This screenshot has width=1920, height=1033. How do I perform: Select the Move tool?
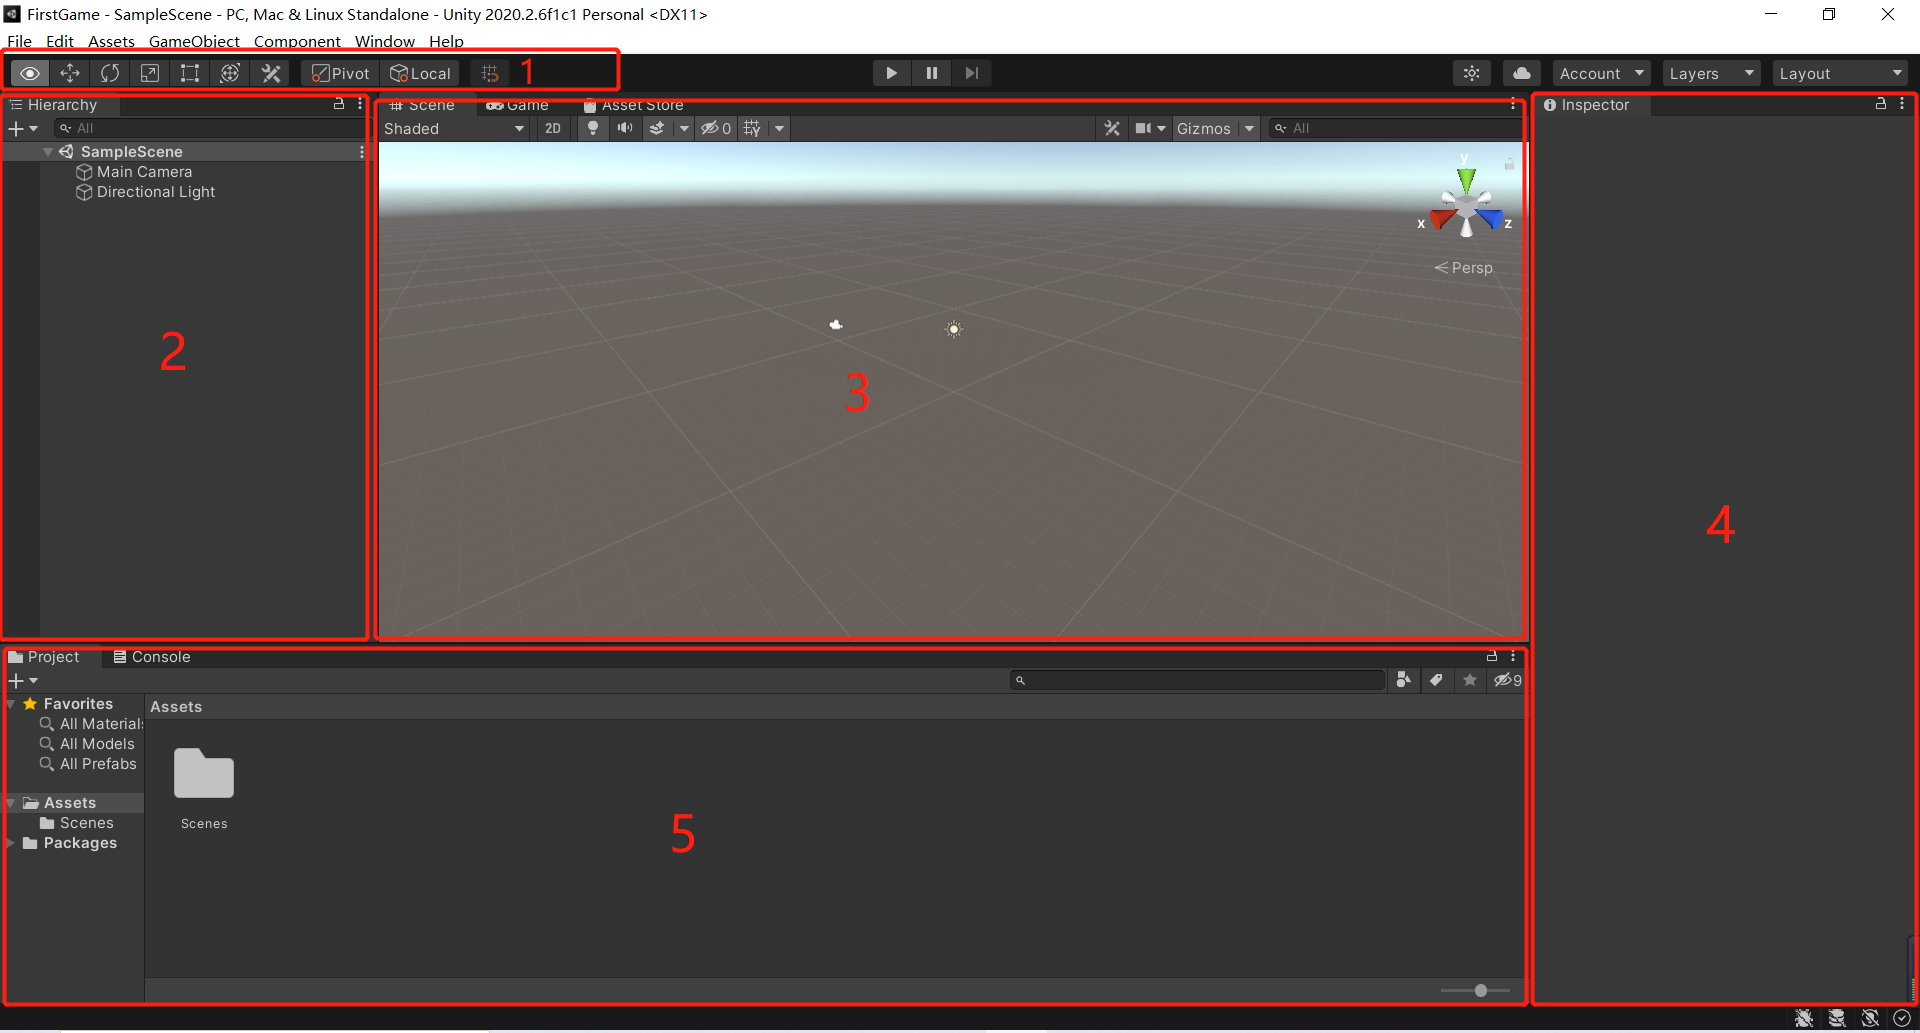point(69,72)
